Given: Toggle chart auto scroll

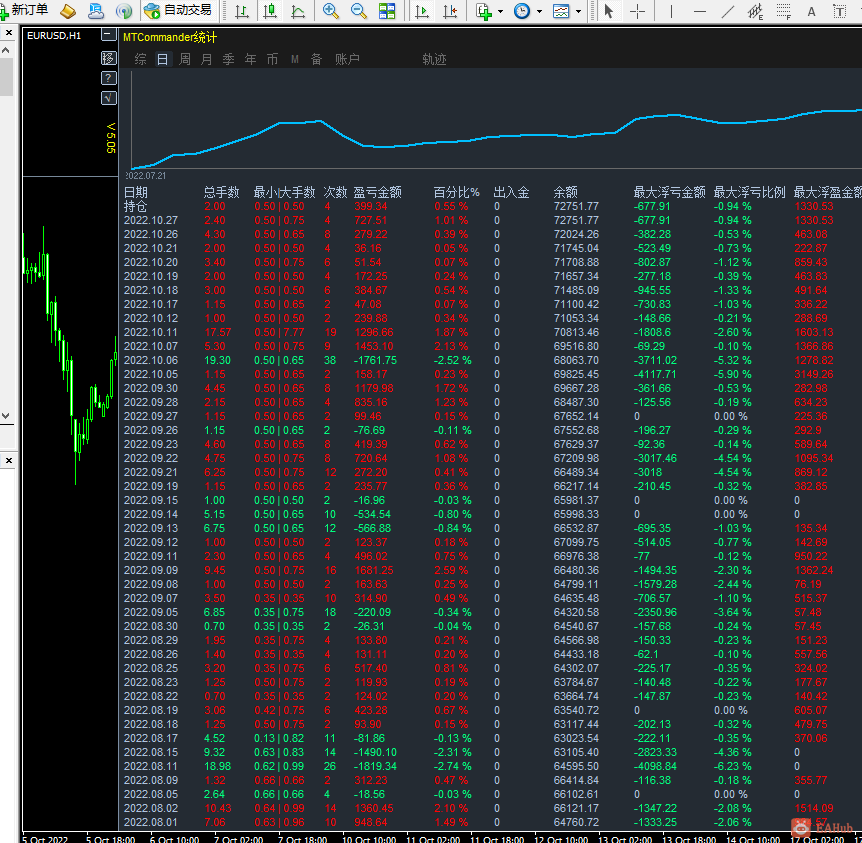Looking at the screenshot, I should (x=422, y=11).
